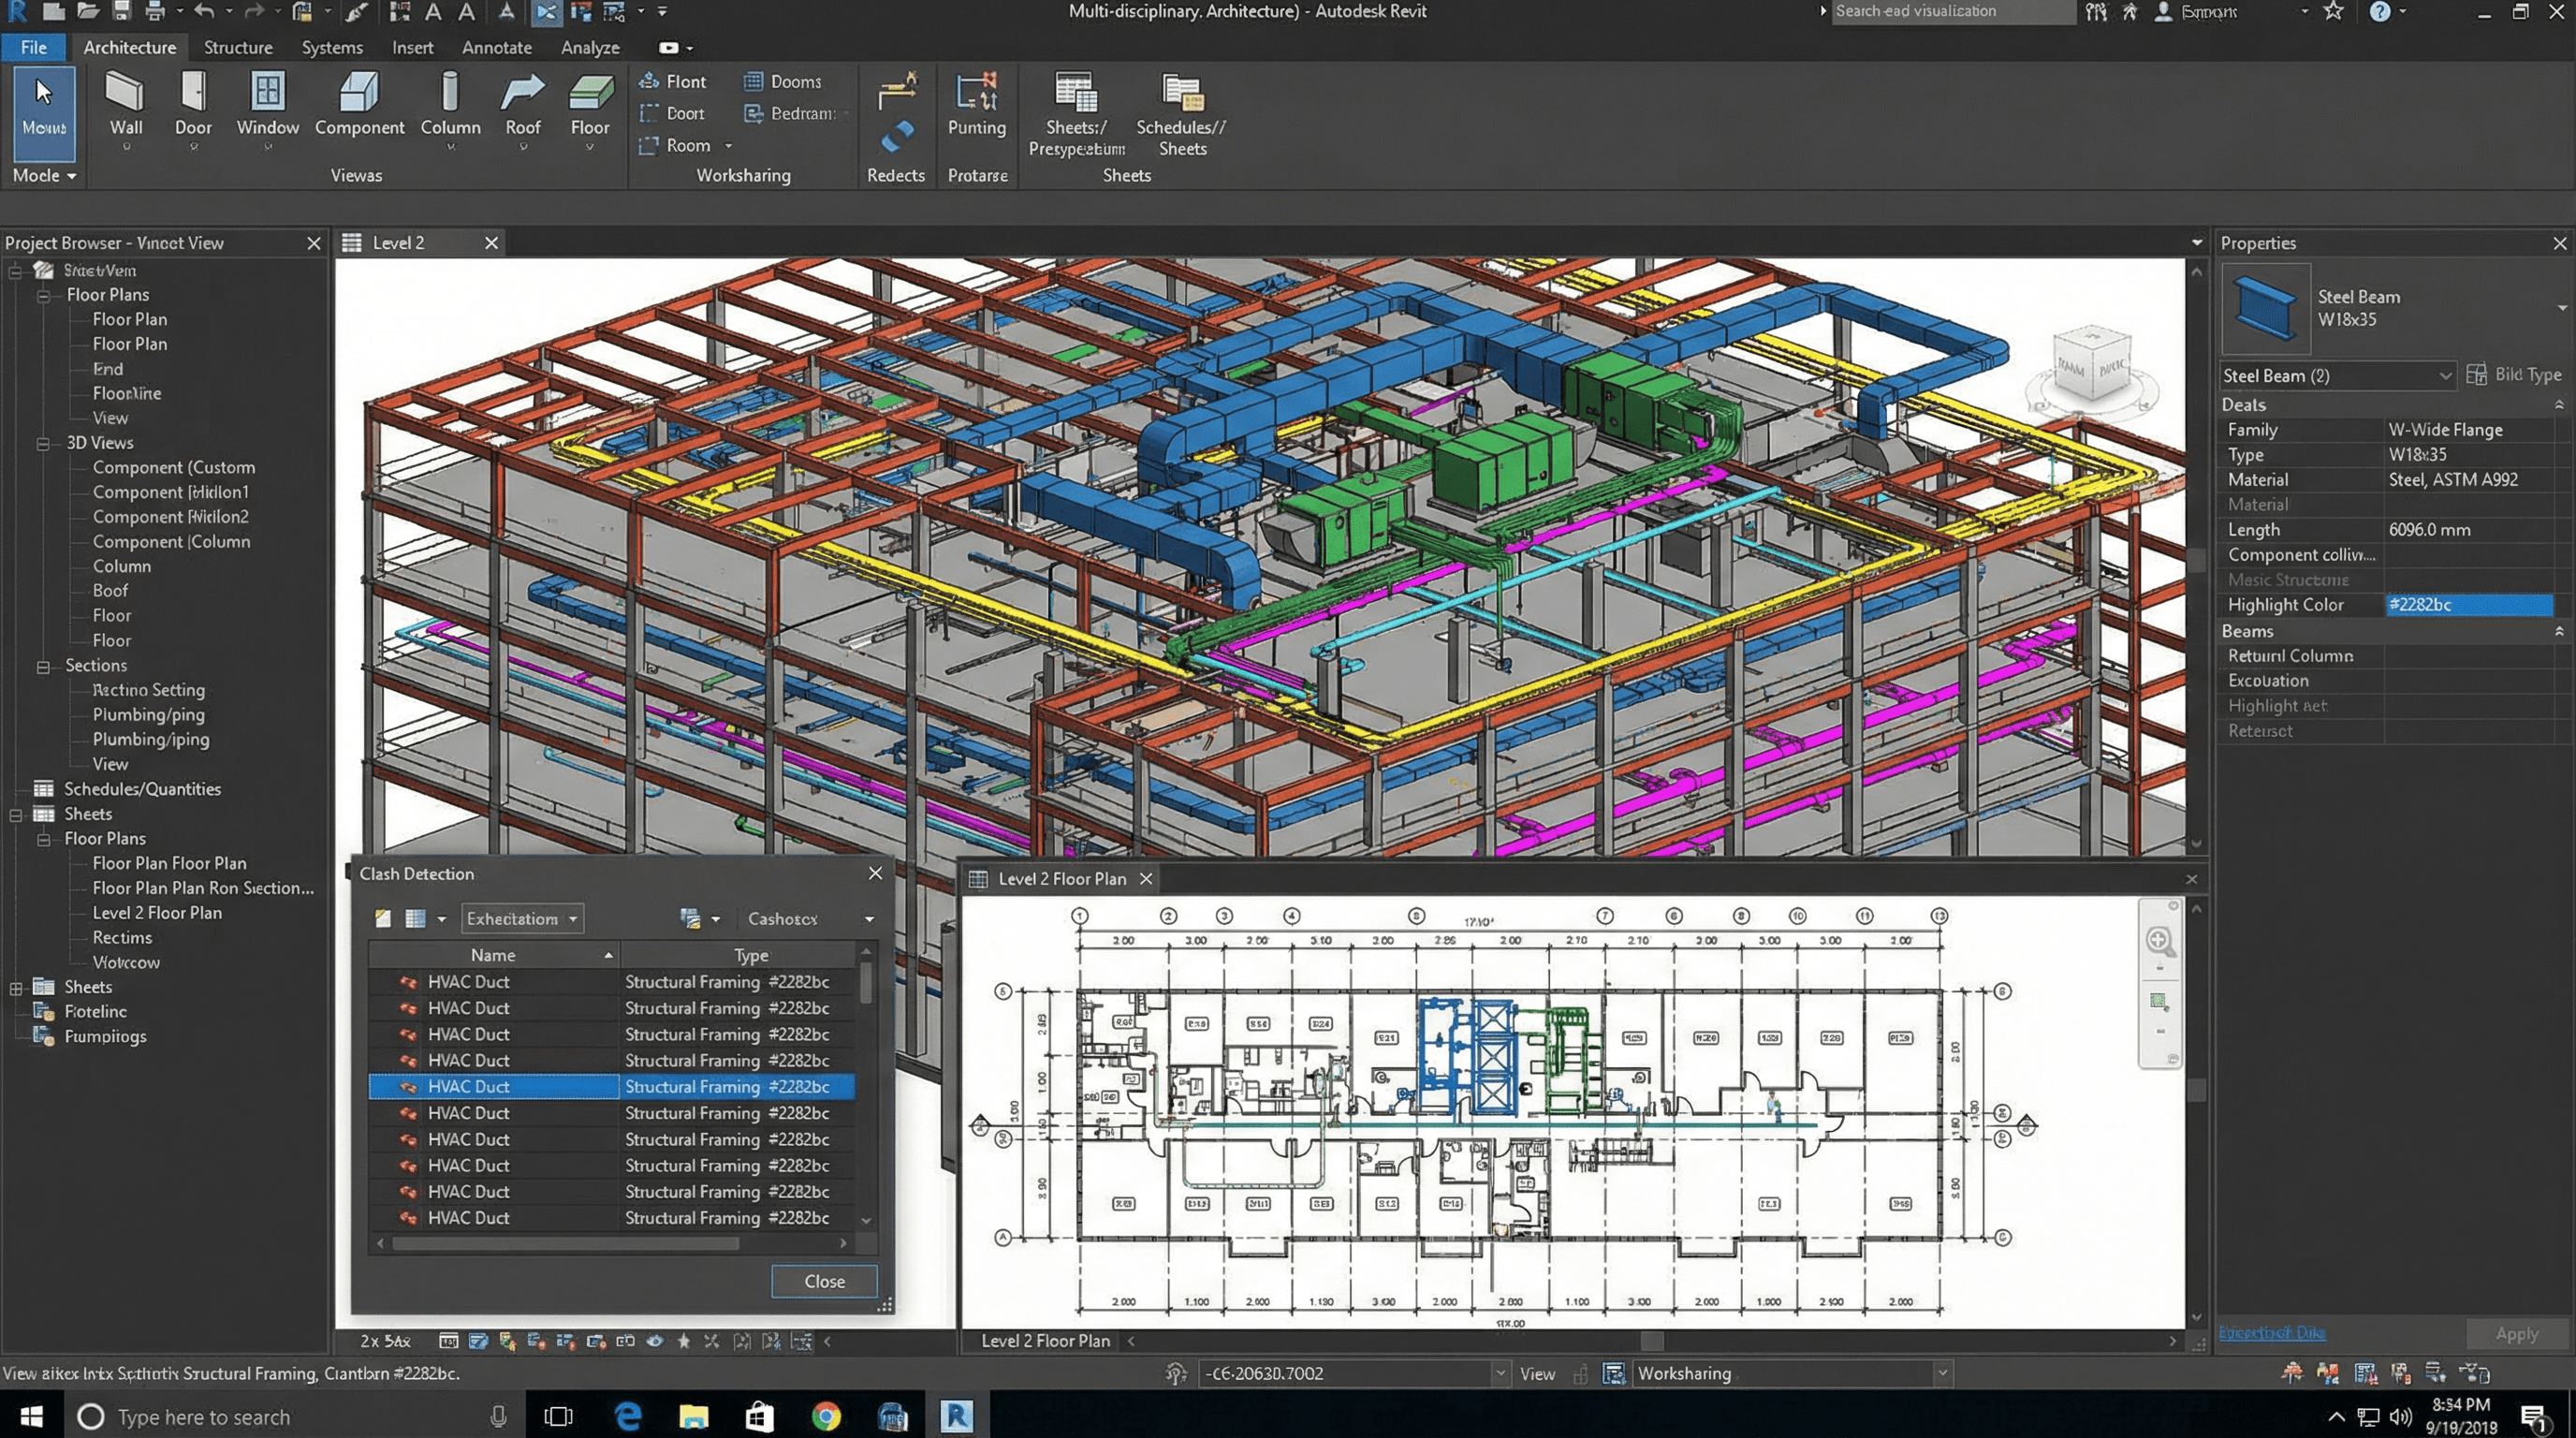Switch to the Structure ribbon tab
2576x1438 pixels.
coord(238,47)
